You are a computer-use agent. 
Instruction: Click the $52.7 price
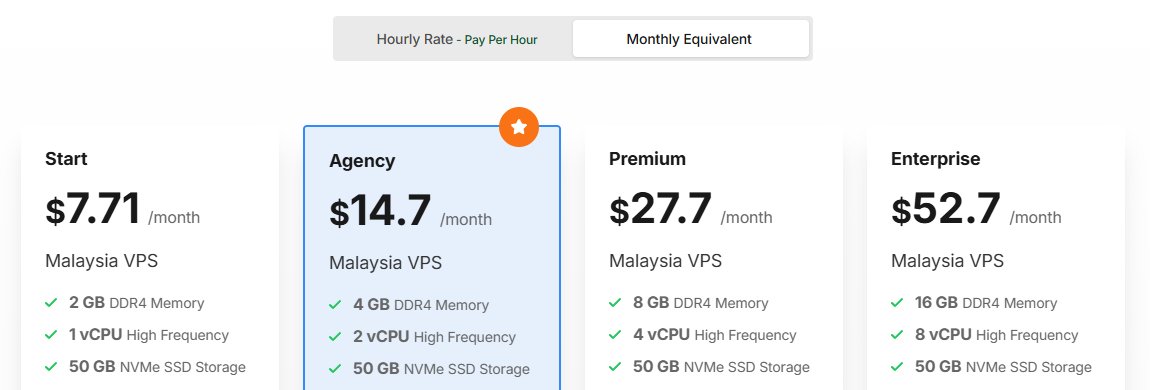[946, 209]
